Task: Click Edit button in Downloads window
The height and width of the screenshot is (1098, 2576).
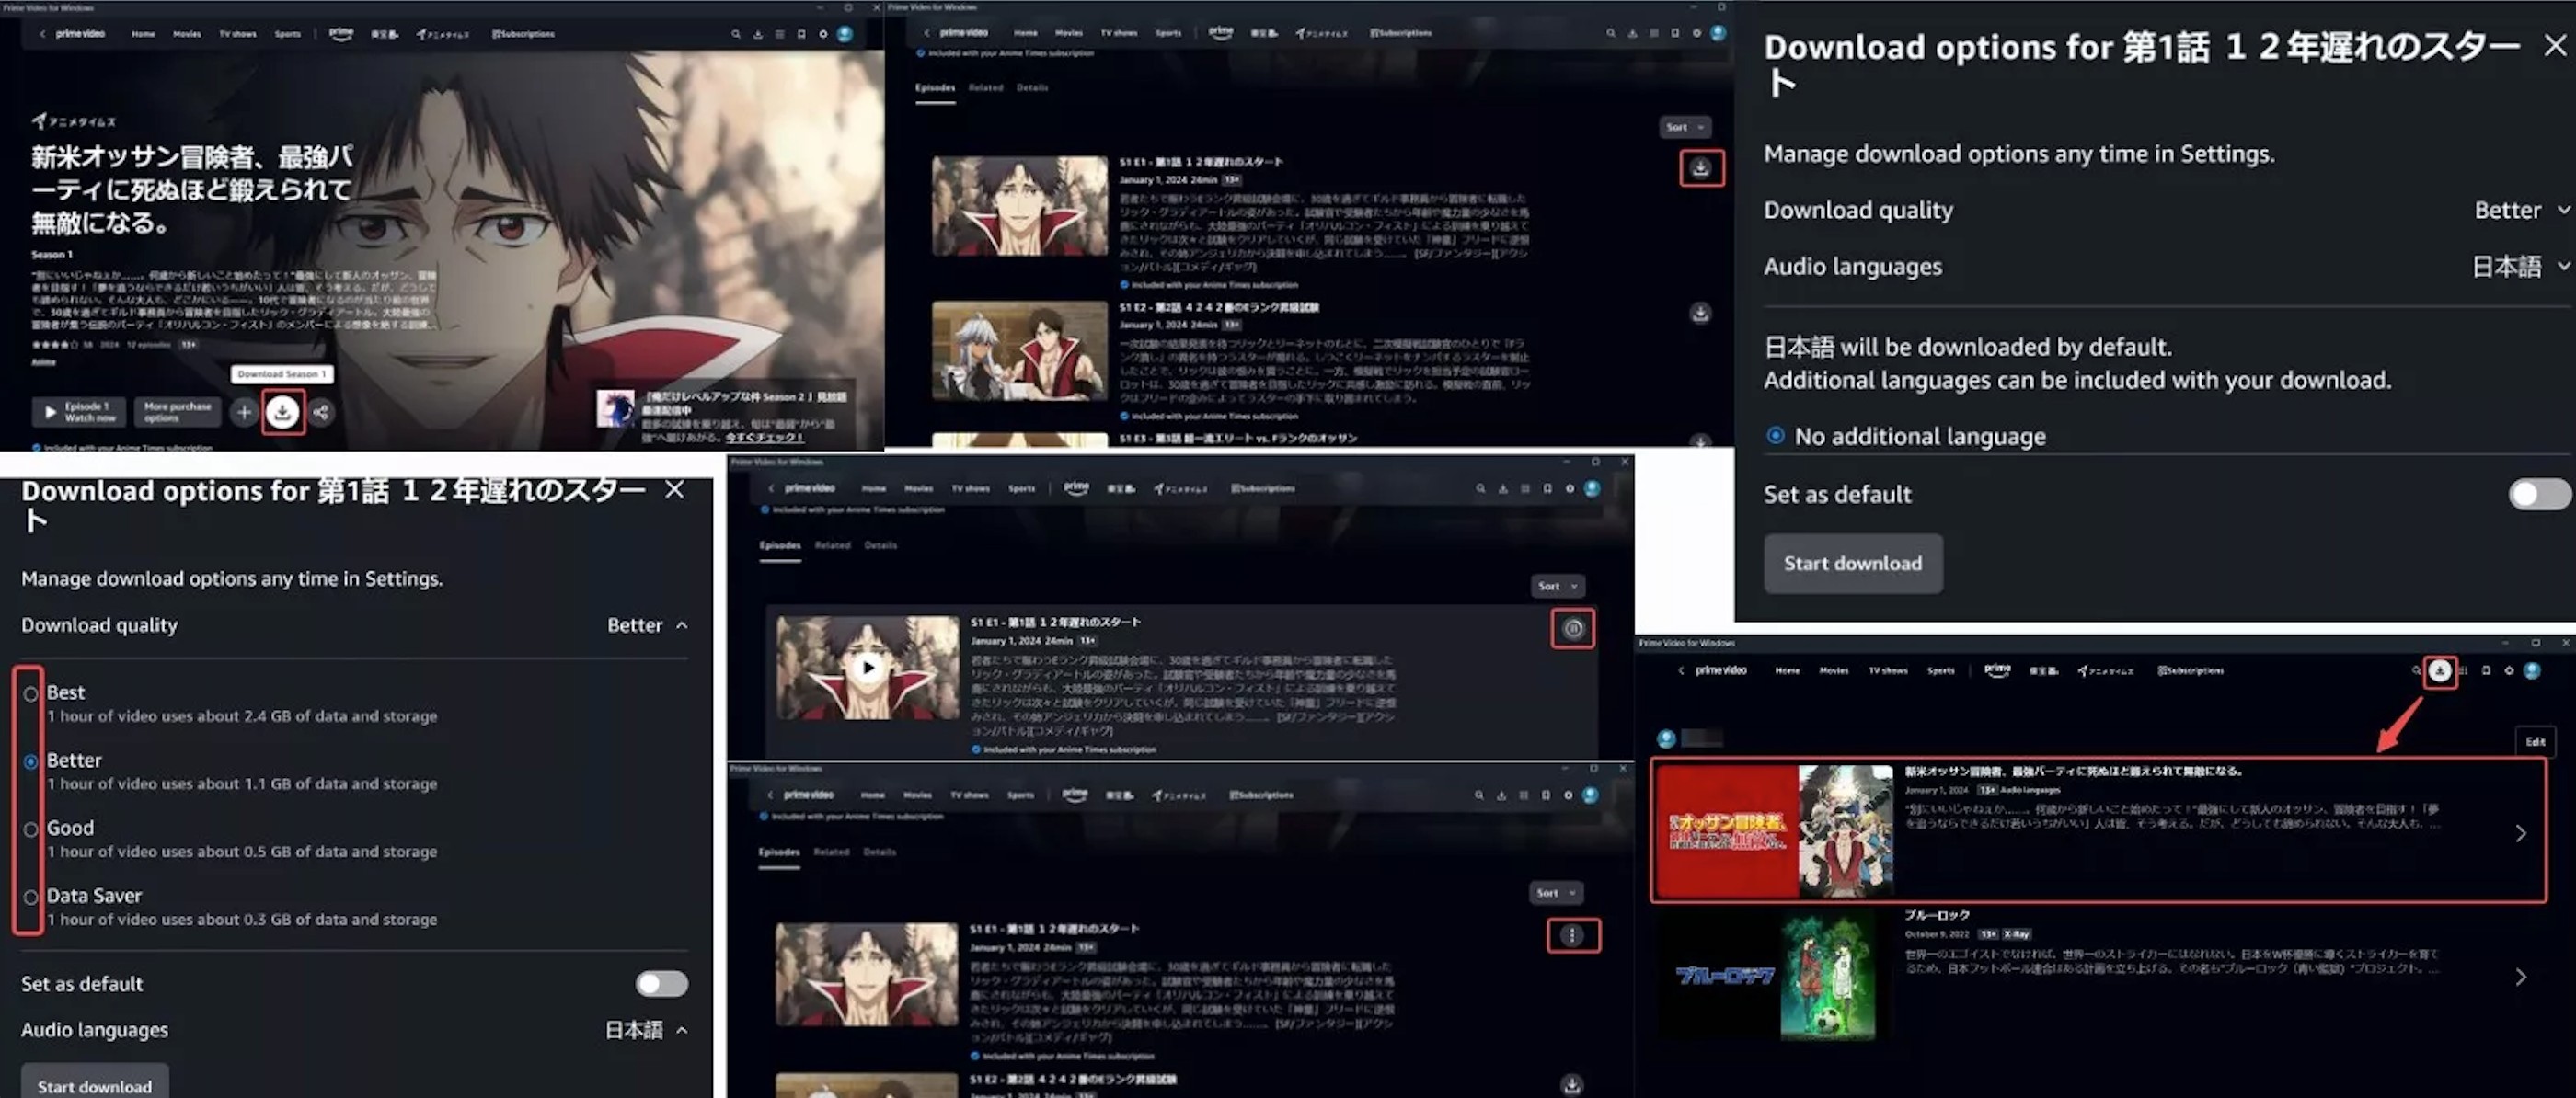Action: click(x=2535, y=741)
